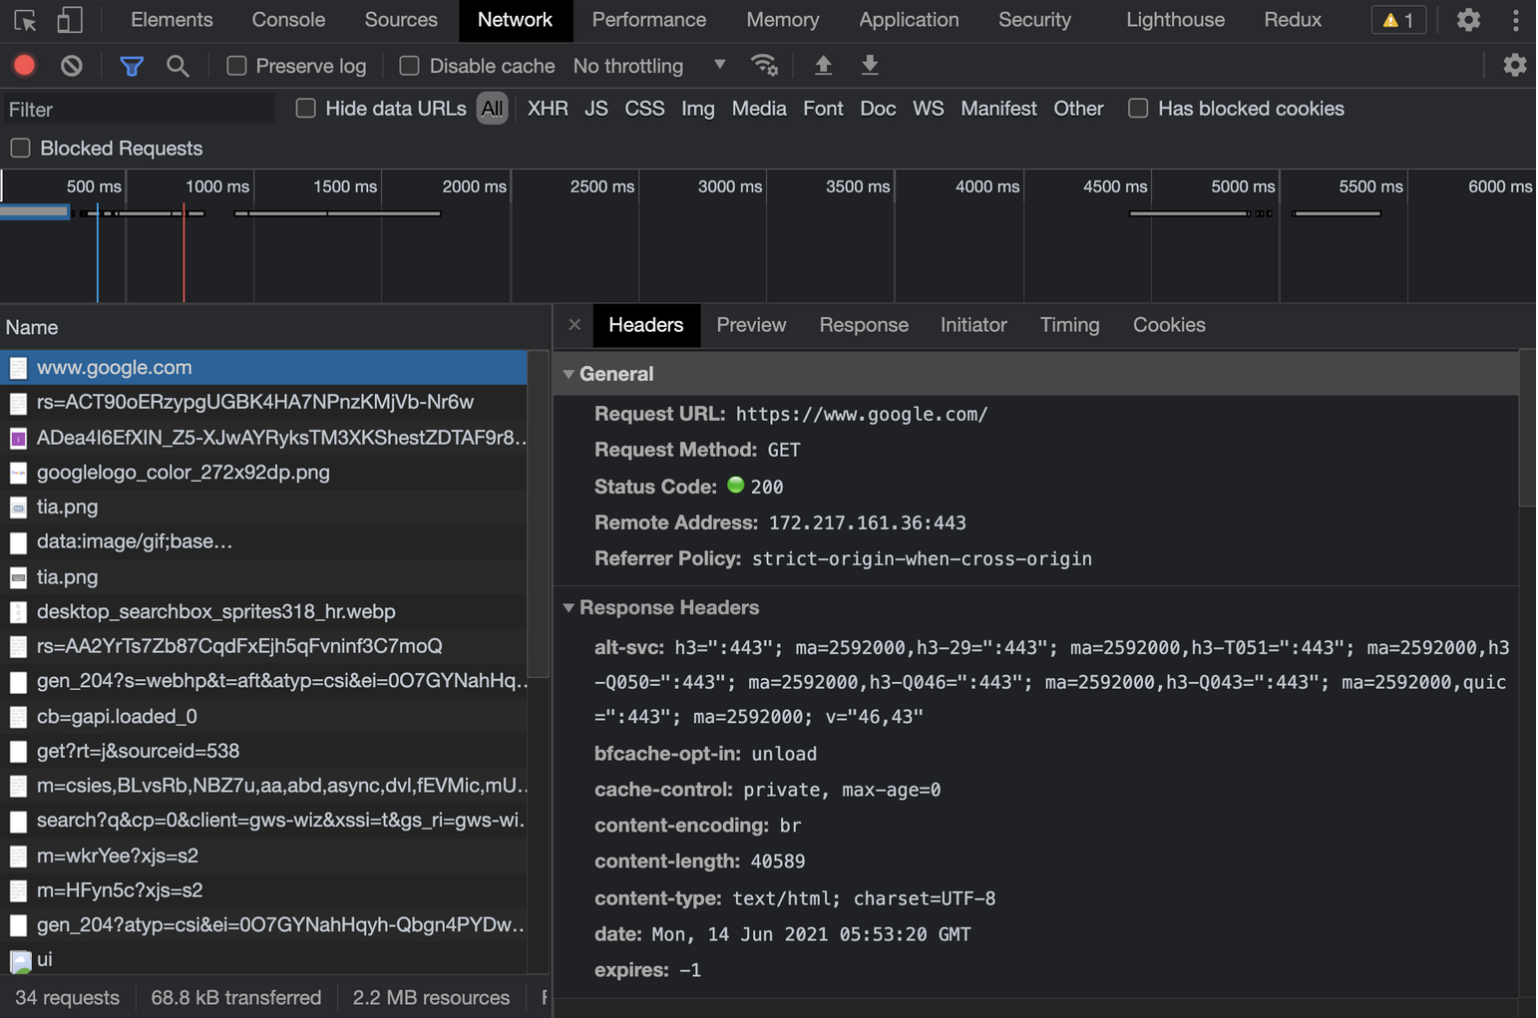Screen dimensions: 1538x1018
Task: Filter by Media requests
Action: click(x=759, y=108)
